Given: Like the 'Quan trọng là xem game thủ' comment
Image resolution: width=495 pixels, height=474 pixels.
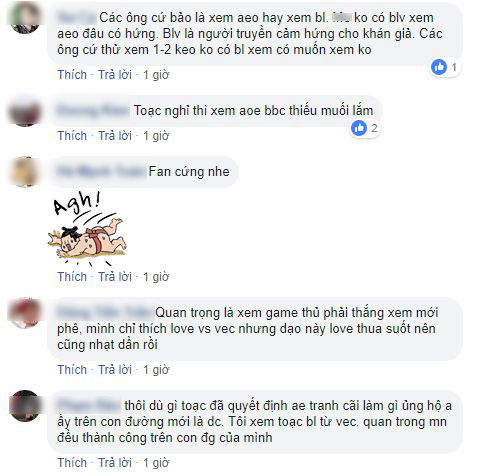Looking at the screenshot, I should click(72, 370).
